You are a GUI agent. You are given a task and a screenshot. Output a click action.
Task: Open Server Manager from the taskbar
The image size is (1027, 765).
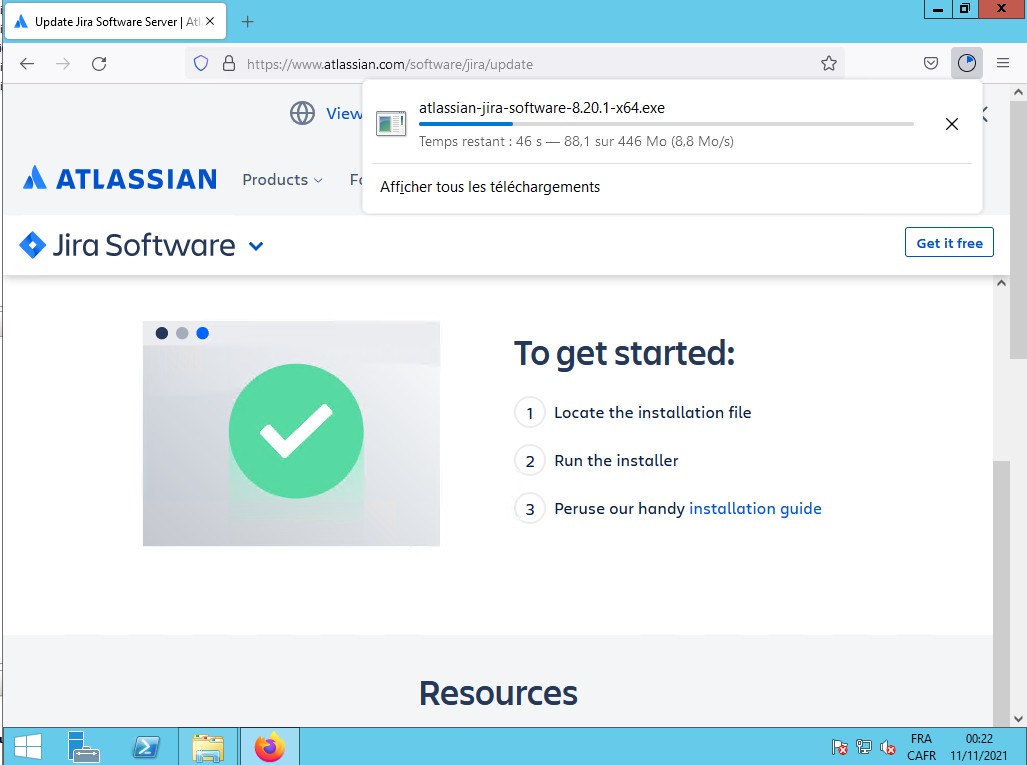(x=84, y=747)
